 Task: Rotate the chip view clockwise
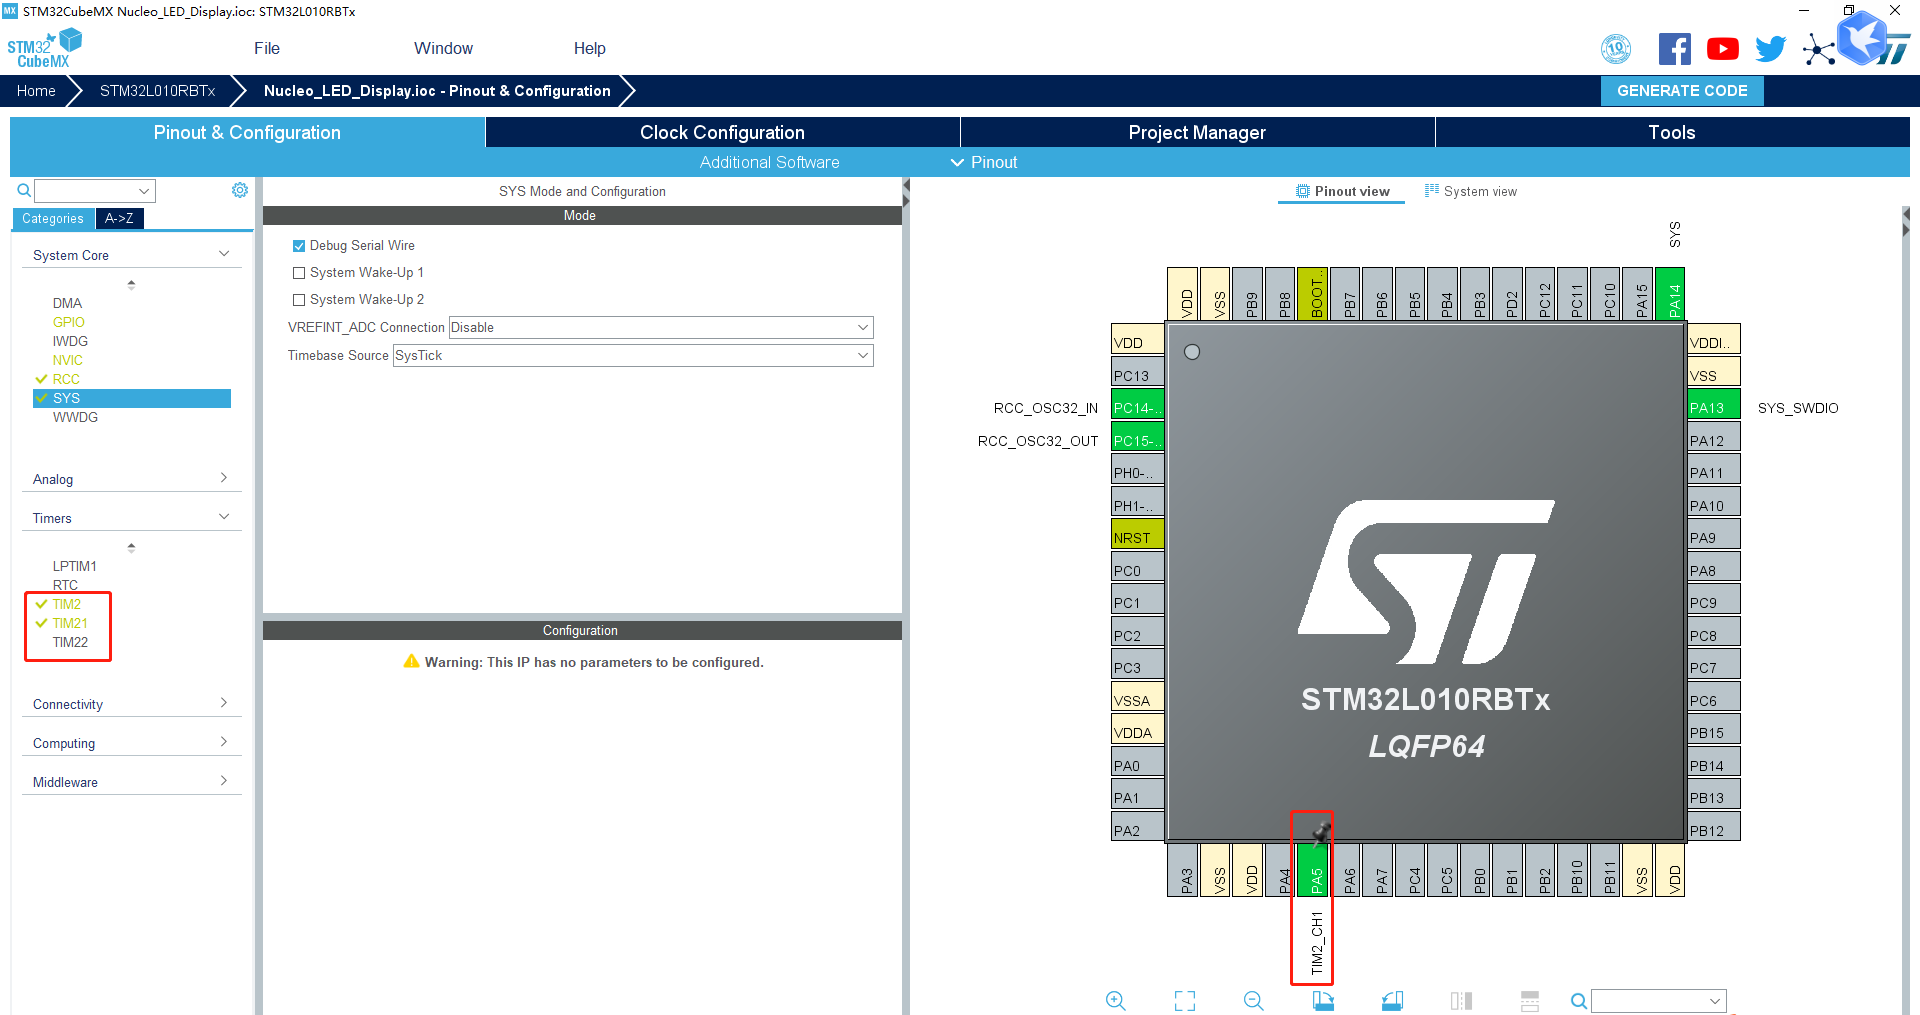click(x=1323, y=1001)
